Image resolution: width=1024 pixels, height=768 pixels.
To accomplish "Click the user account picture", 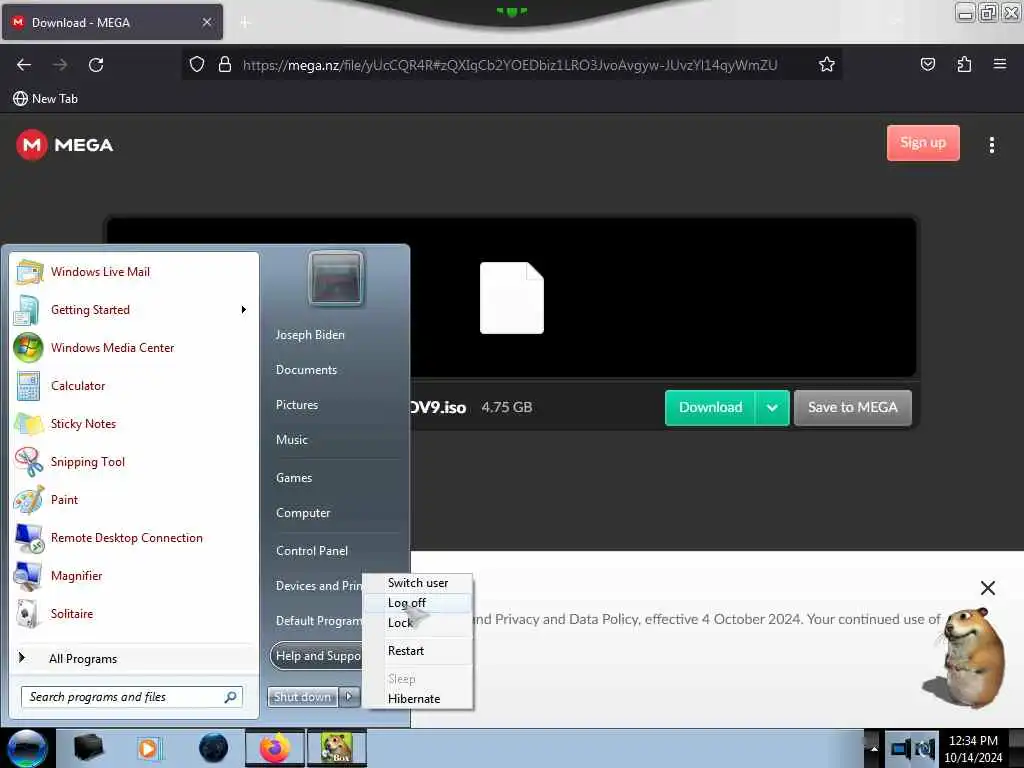I will pos(336,278).
